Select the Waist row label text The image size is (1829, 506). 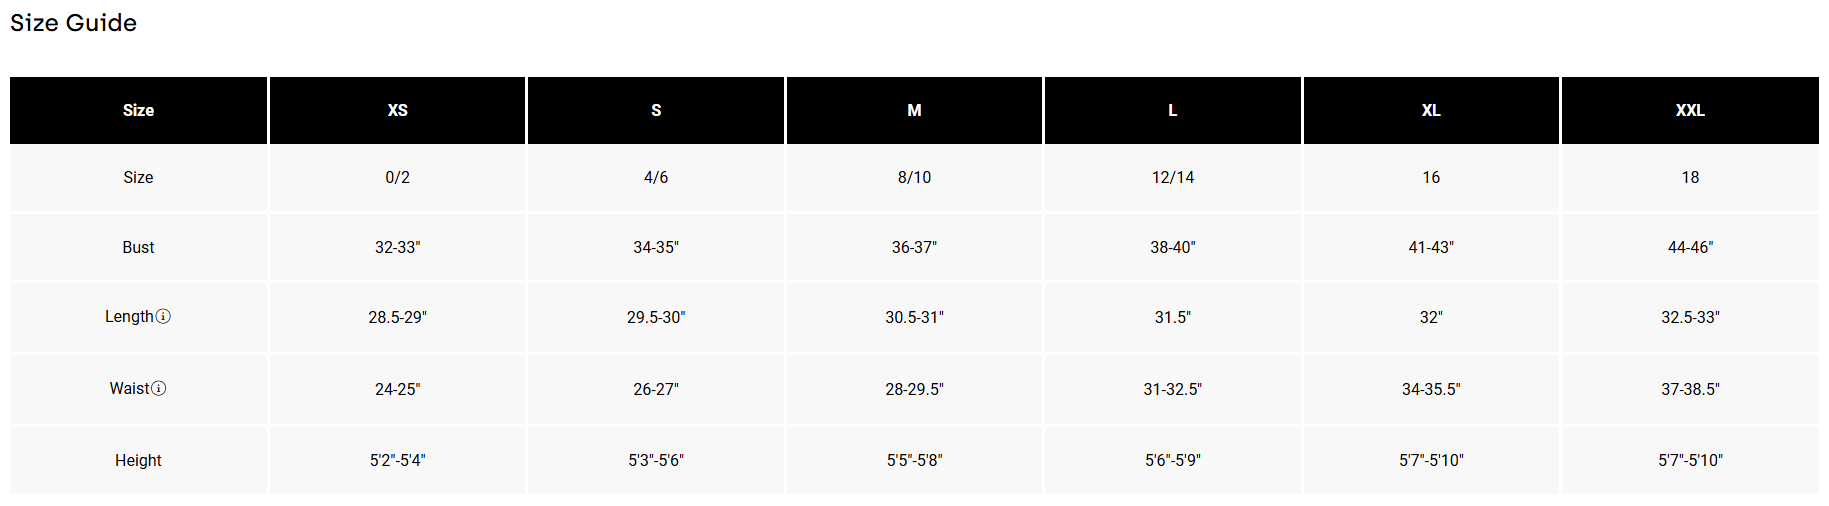point(129,389)
